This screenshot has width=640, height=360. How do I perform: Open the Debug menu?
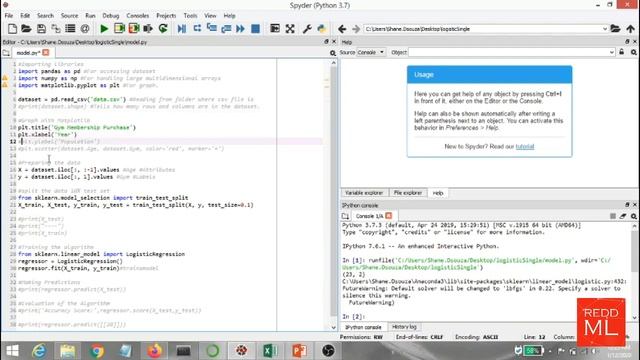(111, 16)
